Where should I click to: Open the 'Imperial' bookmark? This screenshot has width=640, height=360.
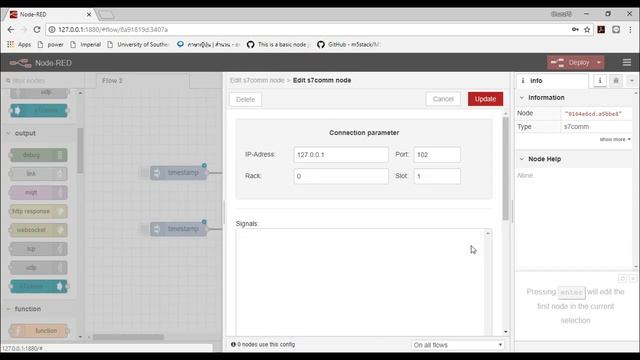(x=86, y=44)
